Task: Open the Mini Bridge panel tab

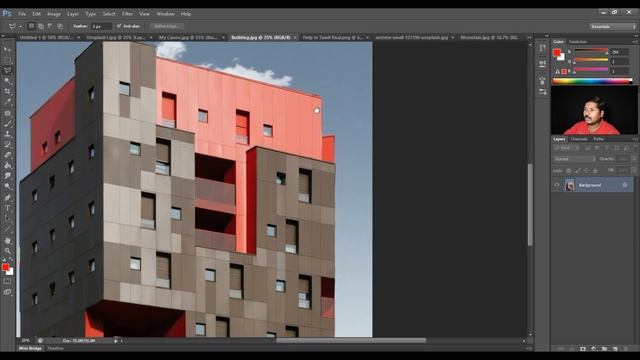Action: pos(30,349)
